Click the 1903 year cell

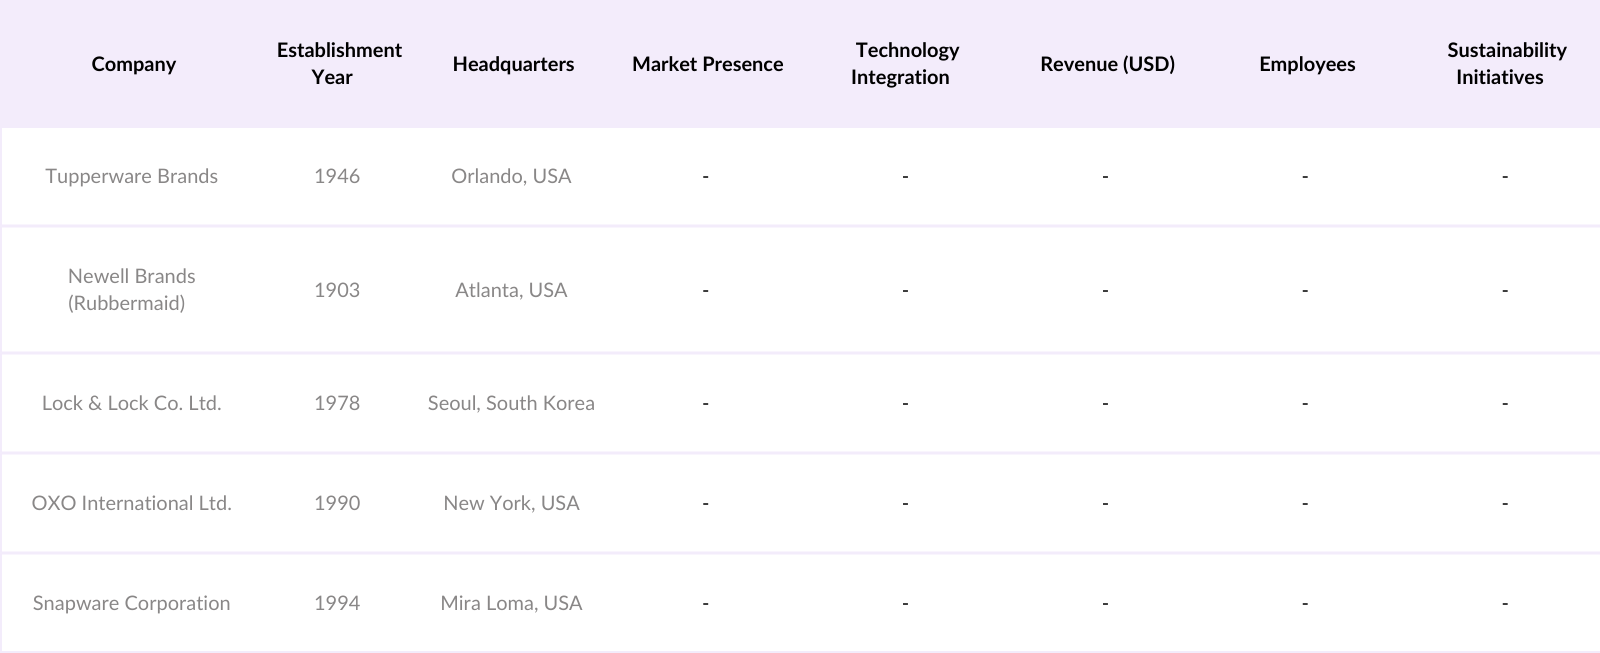click(337, 290)
